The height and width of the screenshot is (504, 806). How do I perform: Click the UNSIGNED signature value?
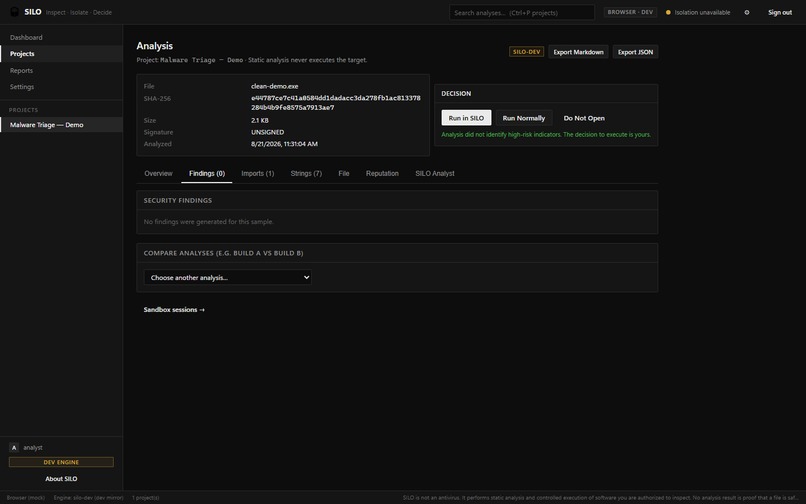(x=267, y=132)
